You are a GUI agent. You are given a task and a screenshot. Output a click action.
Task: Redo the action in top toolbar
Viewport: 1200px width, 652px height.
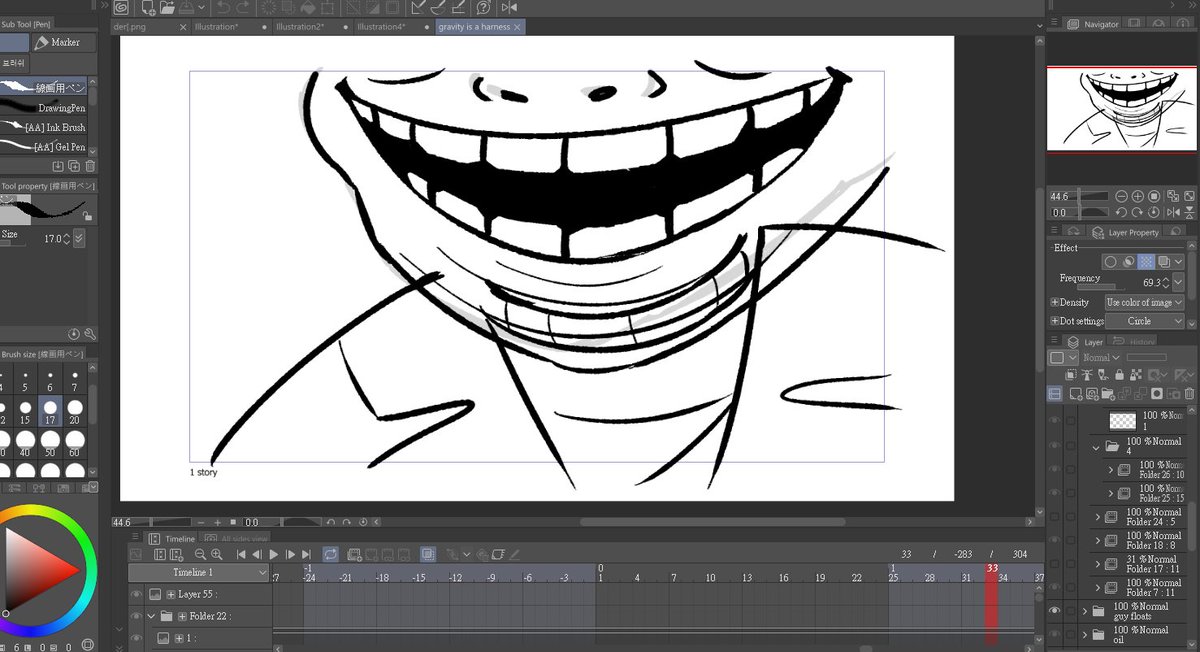(244, 7)
